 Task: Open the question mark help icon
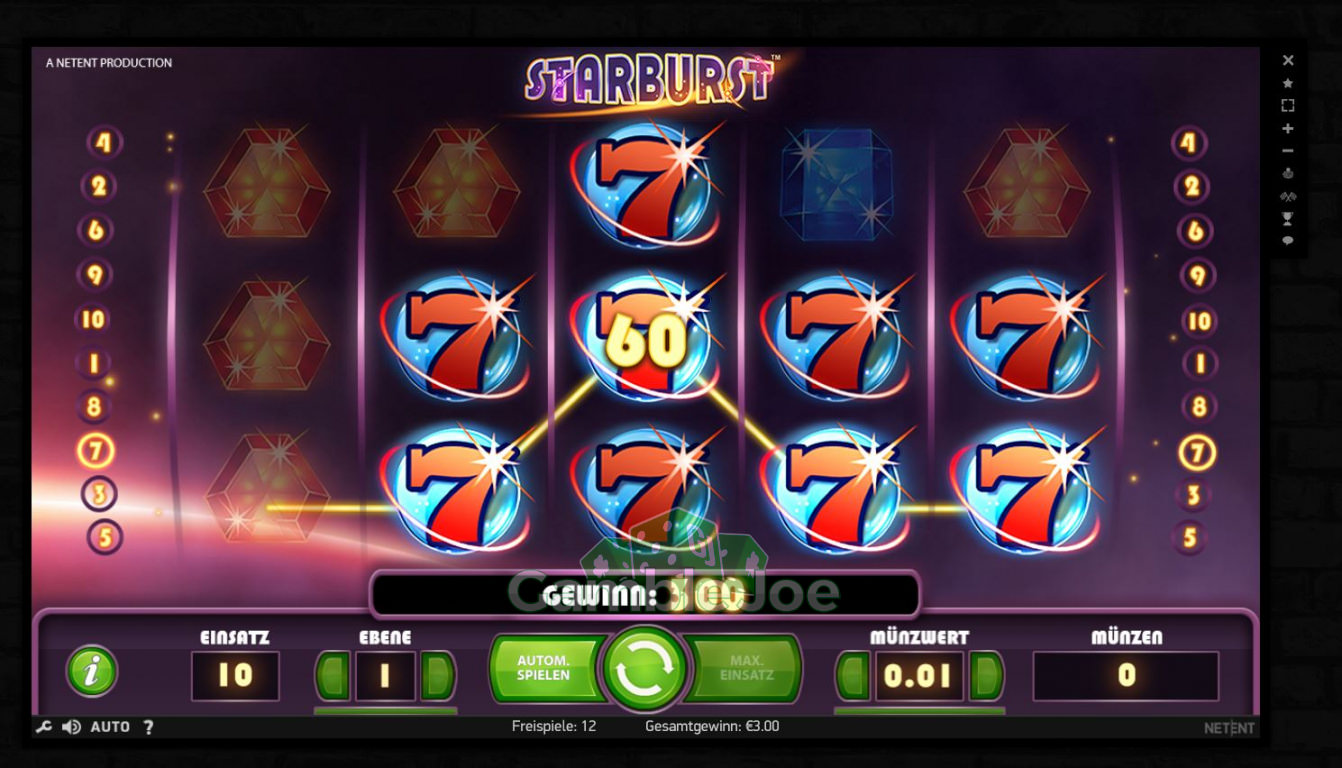point(148,727)
